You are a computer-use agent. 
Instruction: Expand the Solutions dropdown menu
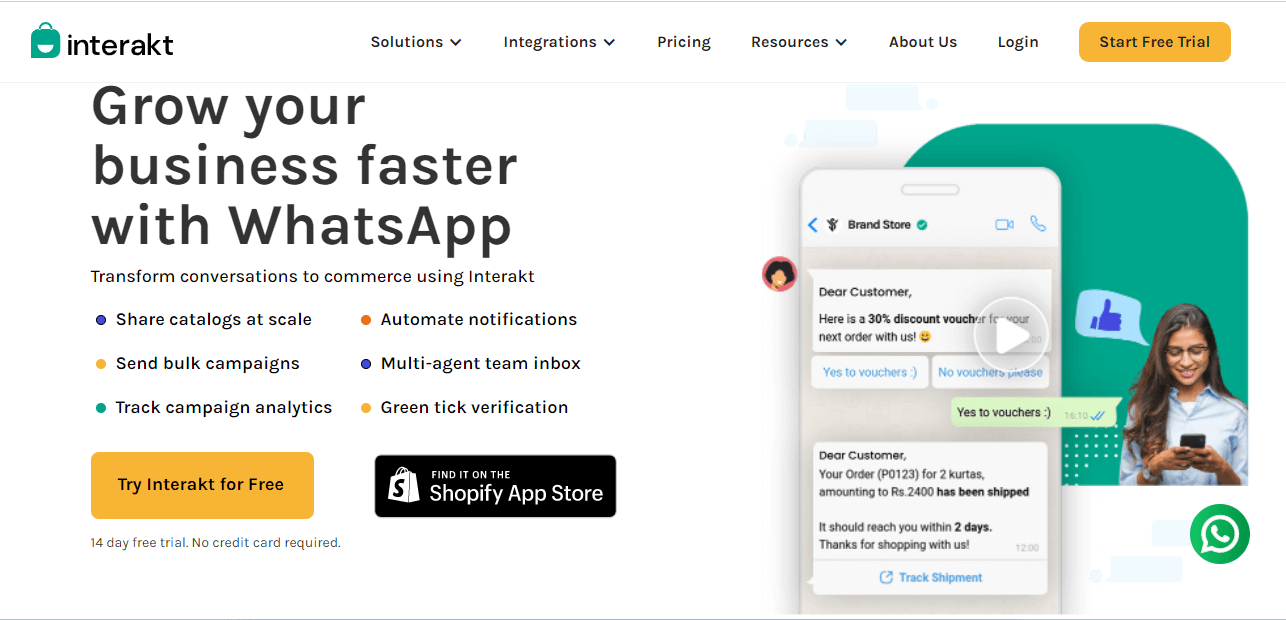(x=416, y=42)
